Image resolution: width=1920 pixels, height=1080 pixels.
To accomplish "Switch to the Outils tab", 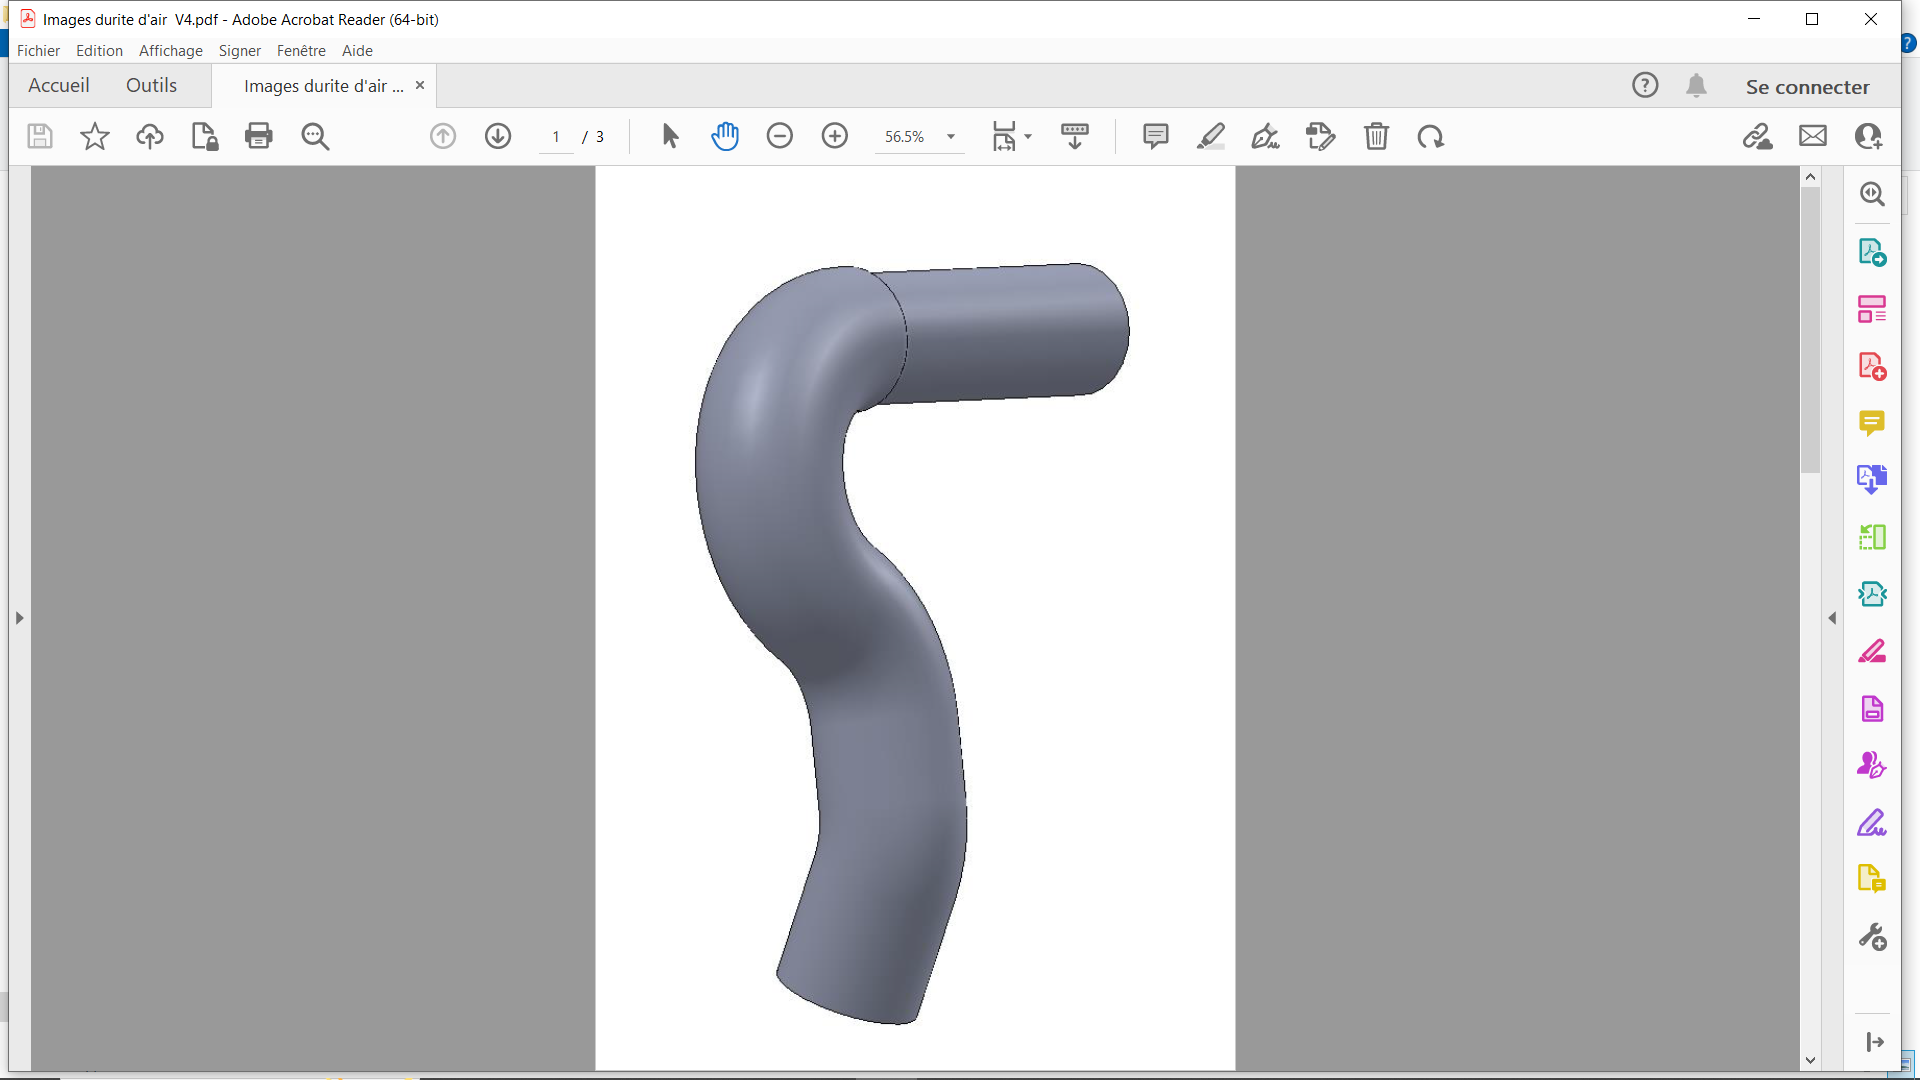I will [x=151, y=86].
